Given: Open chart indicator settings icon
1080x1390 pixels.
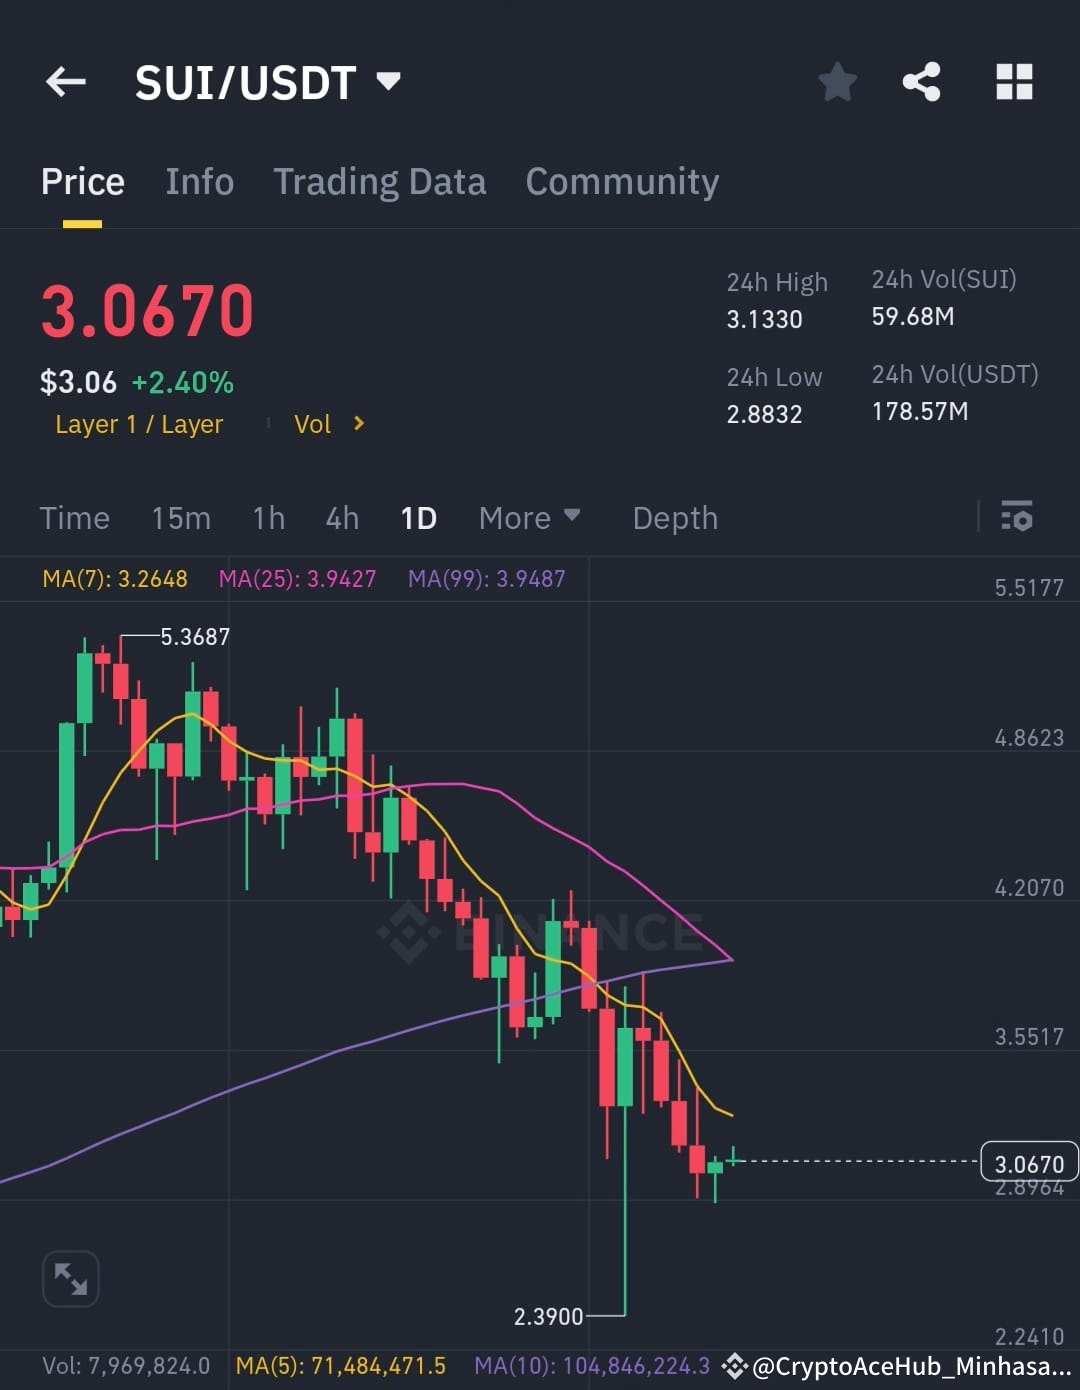Looking at the screenshot, I should (1016, 516).
